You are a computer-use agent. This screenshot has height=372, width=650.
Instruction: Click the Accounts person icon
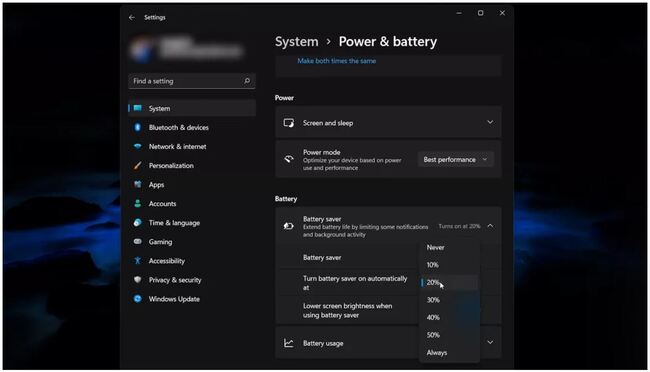pyautogui.click(x=138, y=204)
